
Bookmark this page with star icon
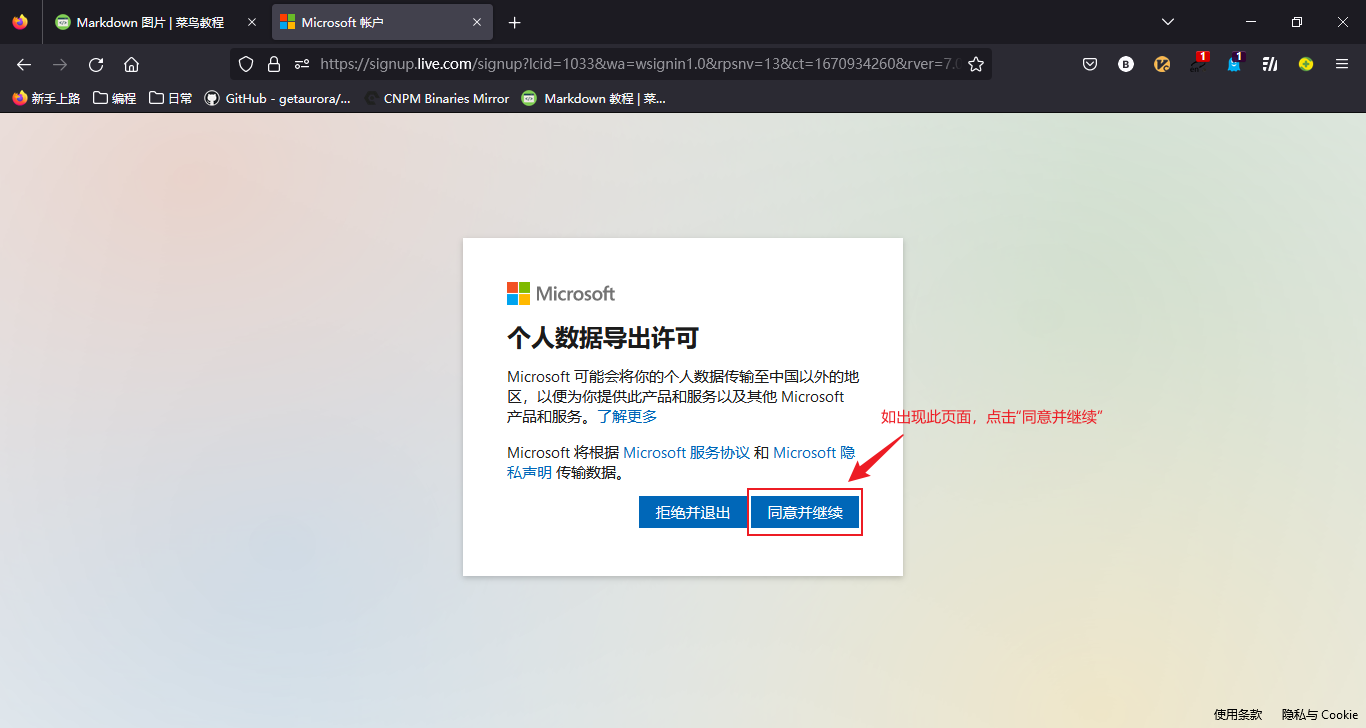[x=976, y=64]
